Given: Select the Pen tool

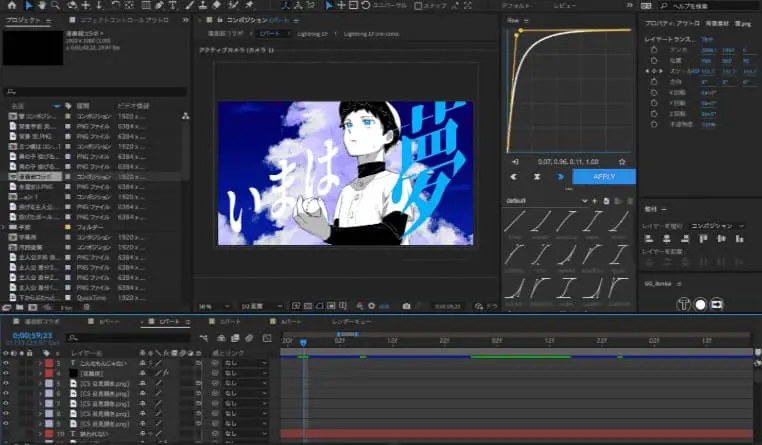Looking at the screenshot, I should click(x=159, y=5).
